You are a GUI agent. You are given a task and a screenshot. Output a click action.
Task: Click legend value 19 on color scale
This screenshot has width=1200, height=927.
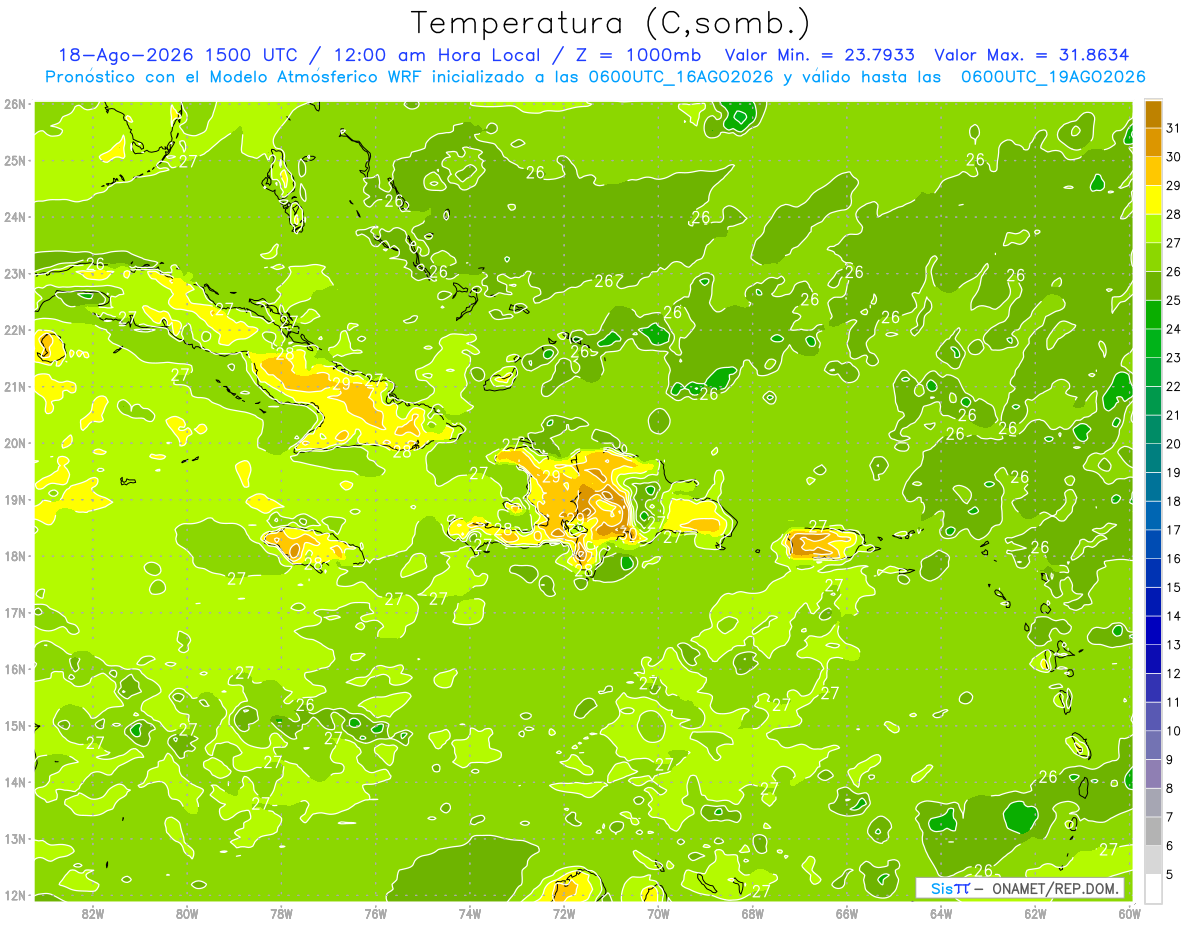click(x=1174, y=473)
